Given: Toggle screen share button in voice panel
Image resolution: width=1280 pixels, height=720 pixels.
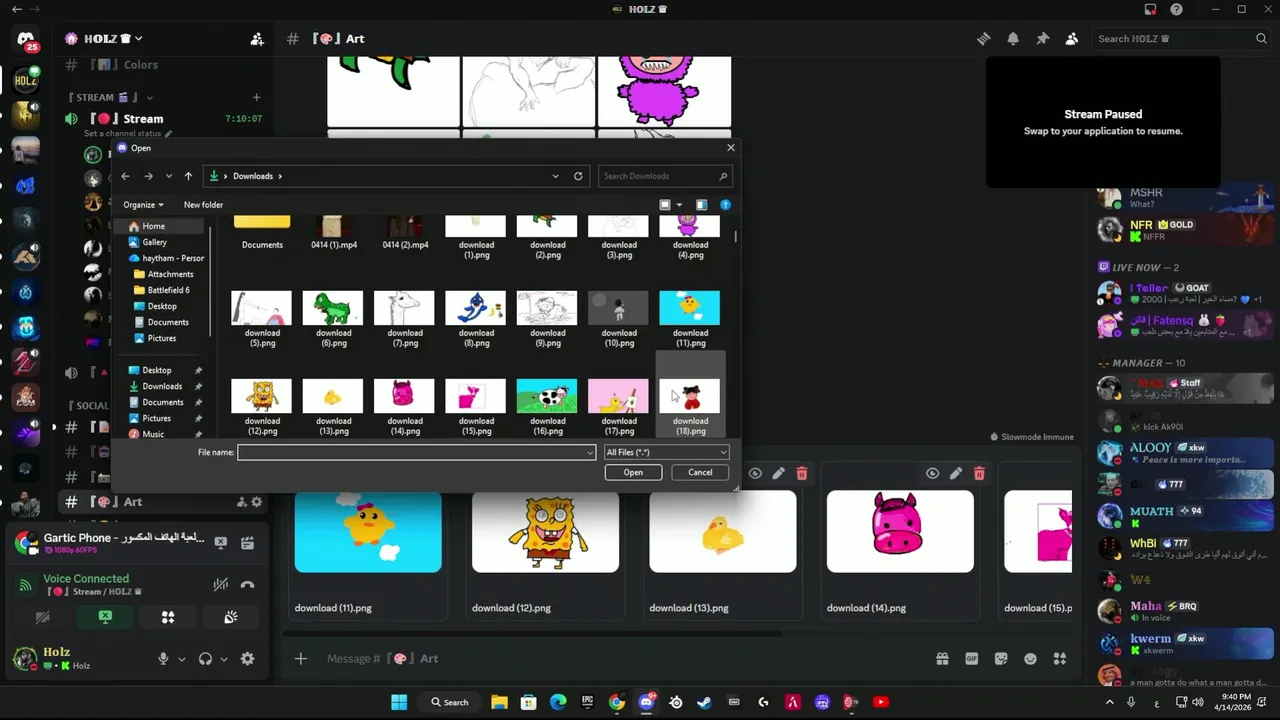Looking at the screenshot, I should pyautogui.click(x=105, y=618).
